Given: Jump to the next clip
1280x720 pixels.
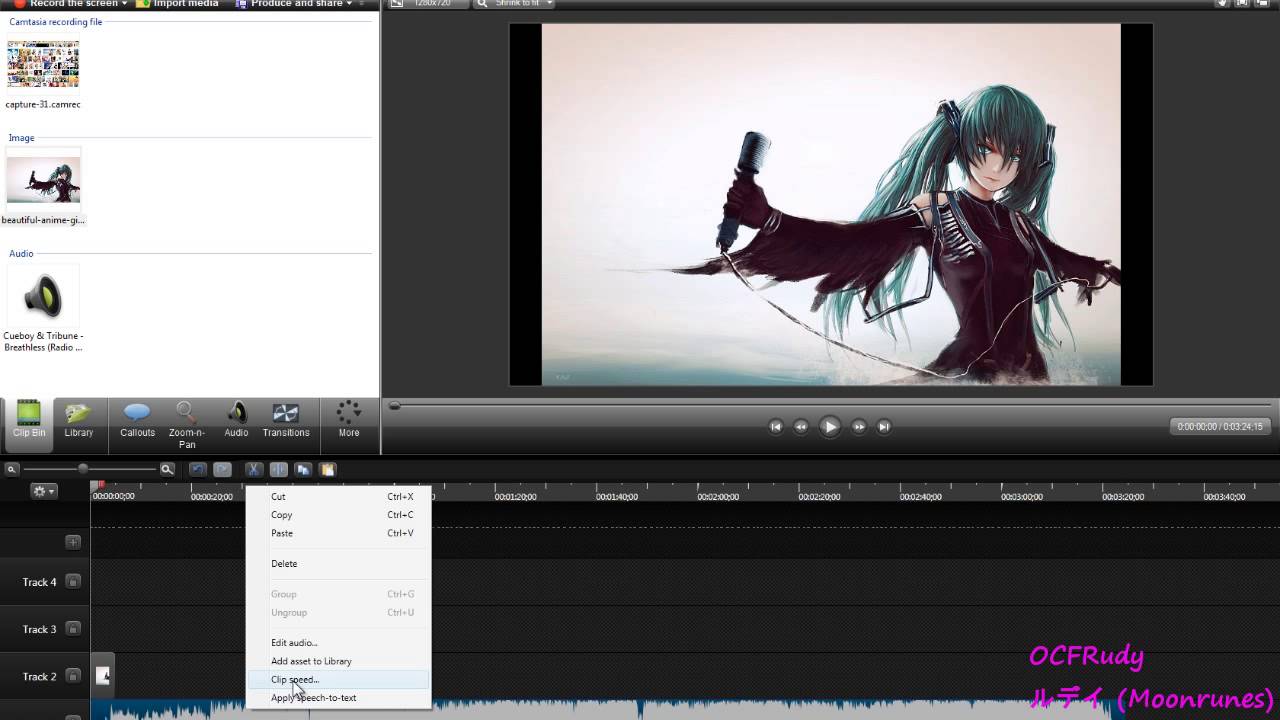Looking at the screenshot, I should [x=884, y=426].
